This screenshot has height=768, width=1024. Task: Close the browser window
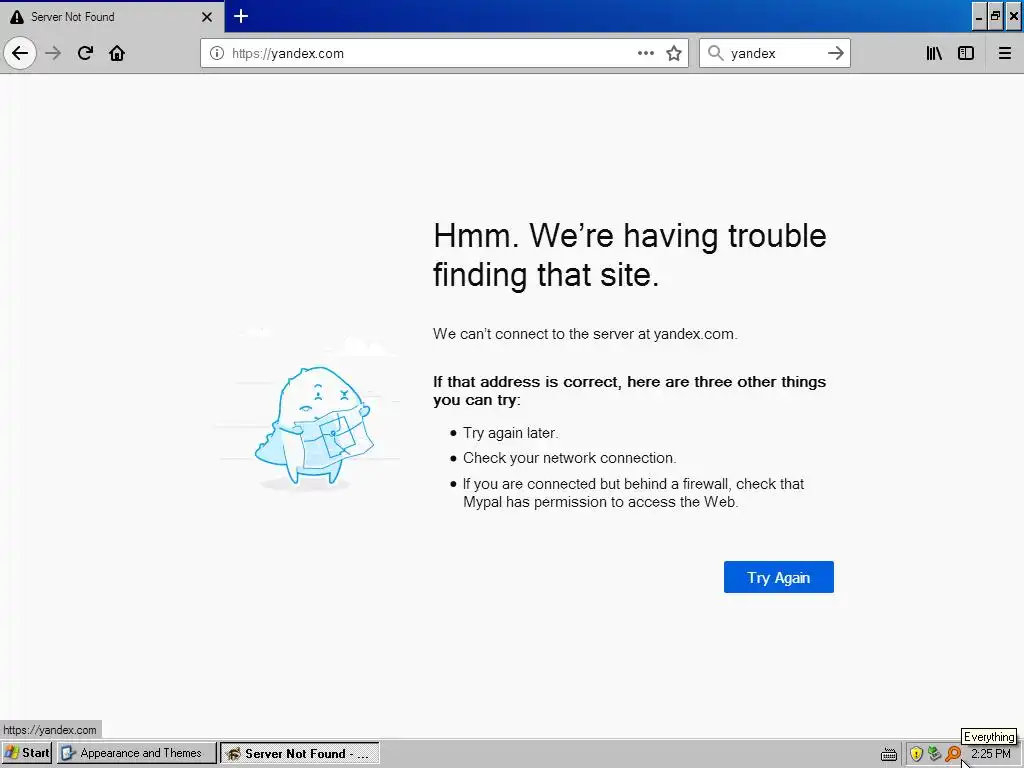[x=1014, y=17]
